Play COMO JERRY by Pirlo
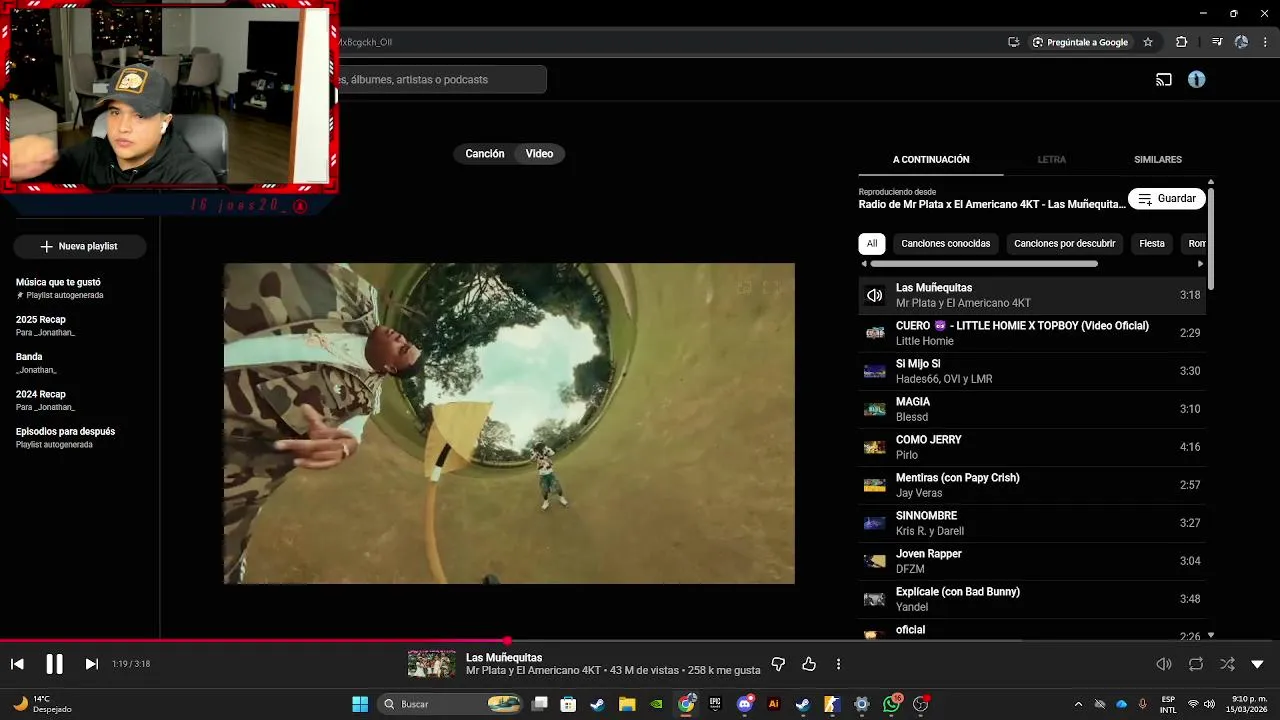 (x=1032, y=447)
